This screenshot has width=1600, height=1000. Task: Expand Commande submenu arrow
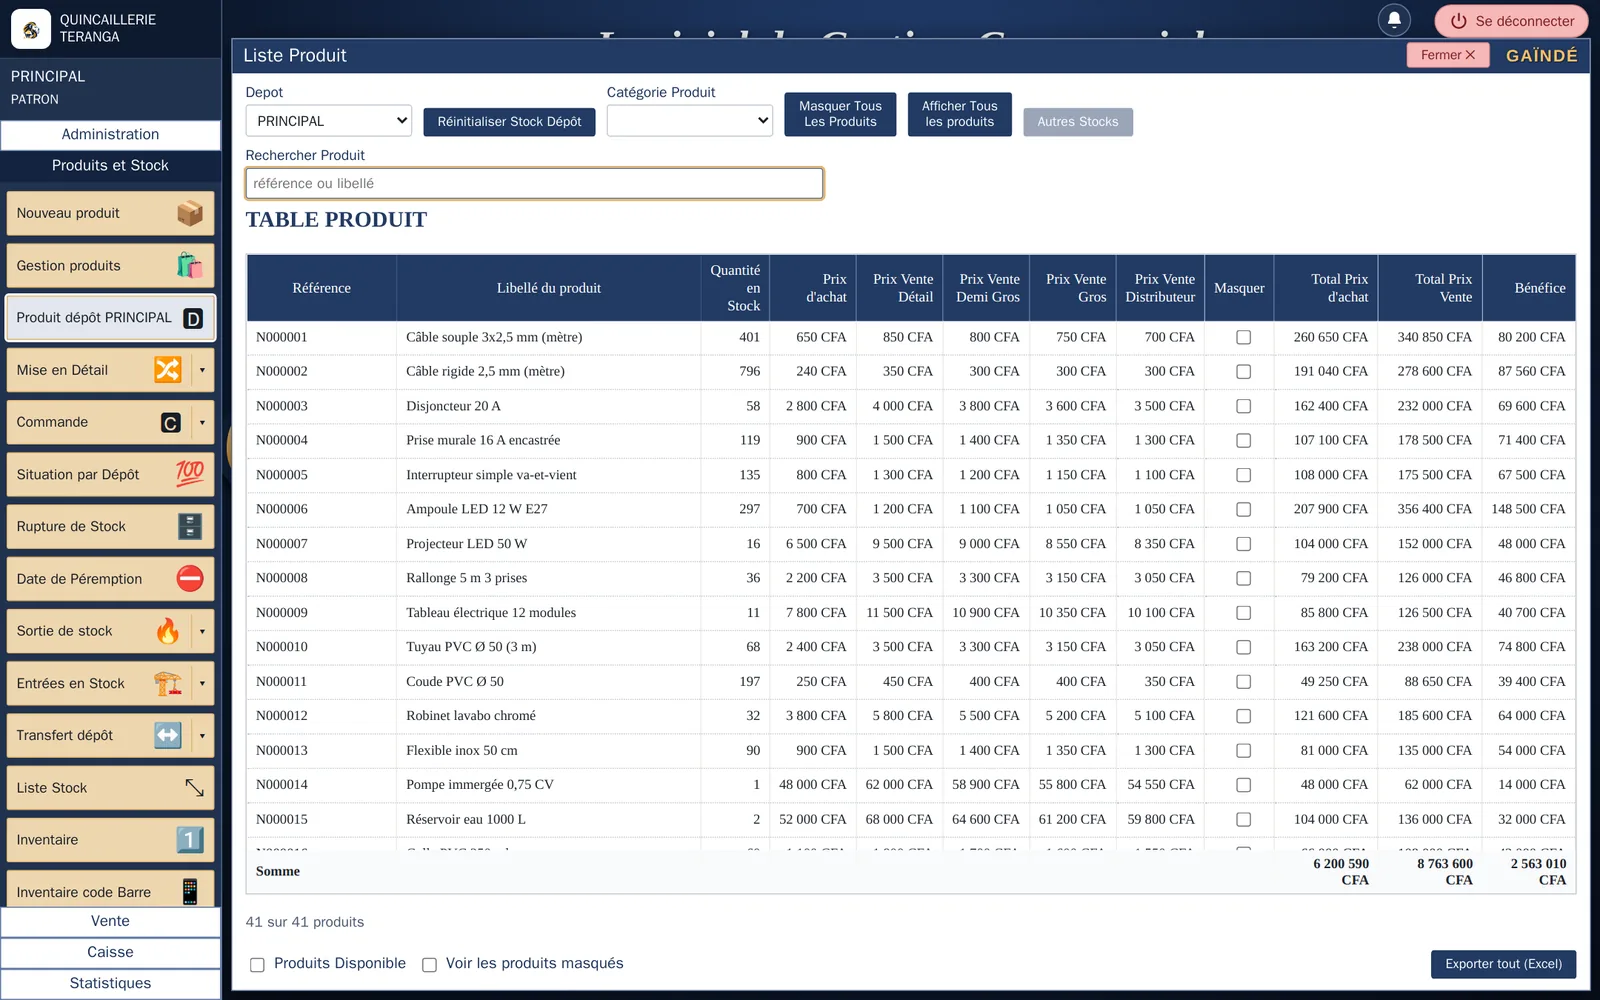202,422
